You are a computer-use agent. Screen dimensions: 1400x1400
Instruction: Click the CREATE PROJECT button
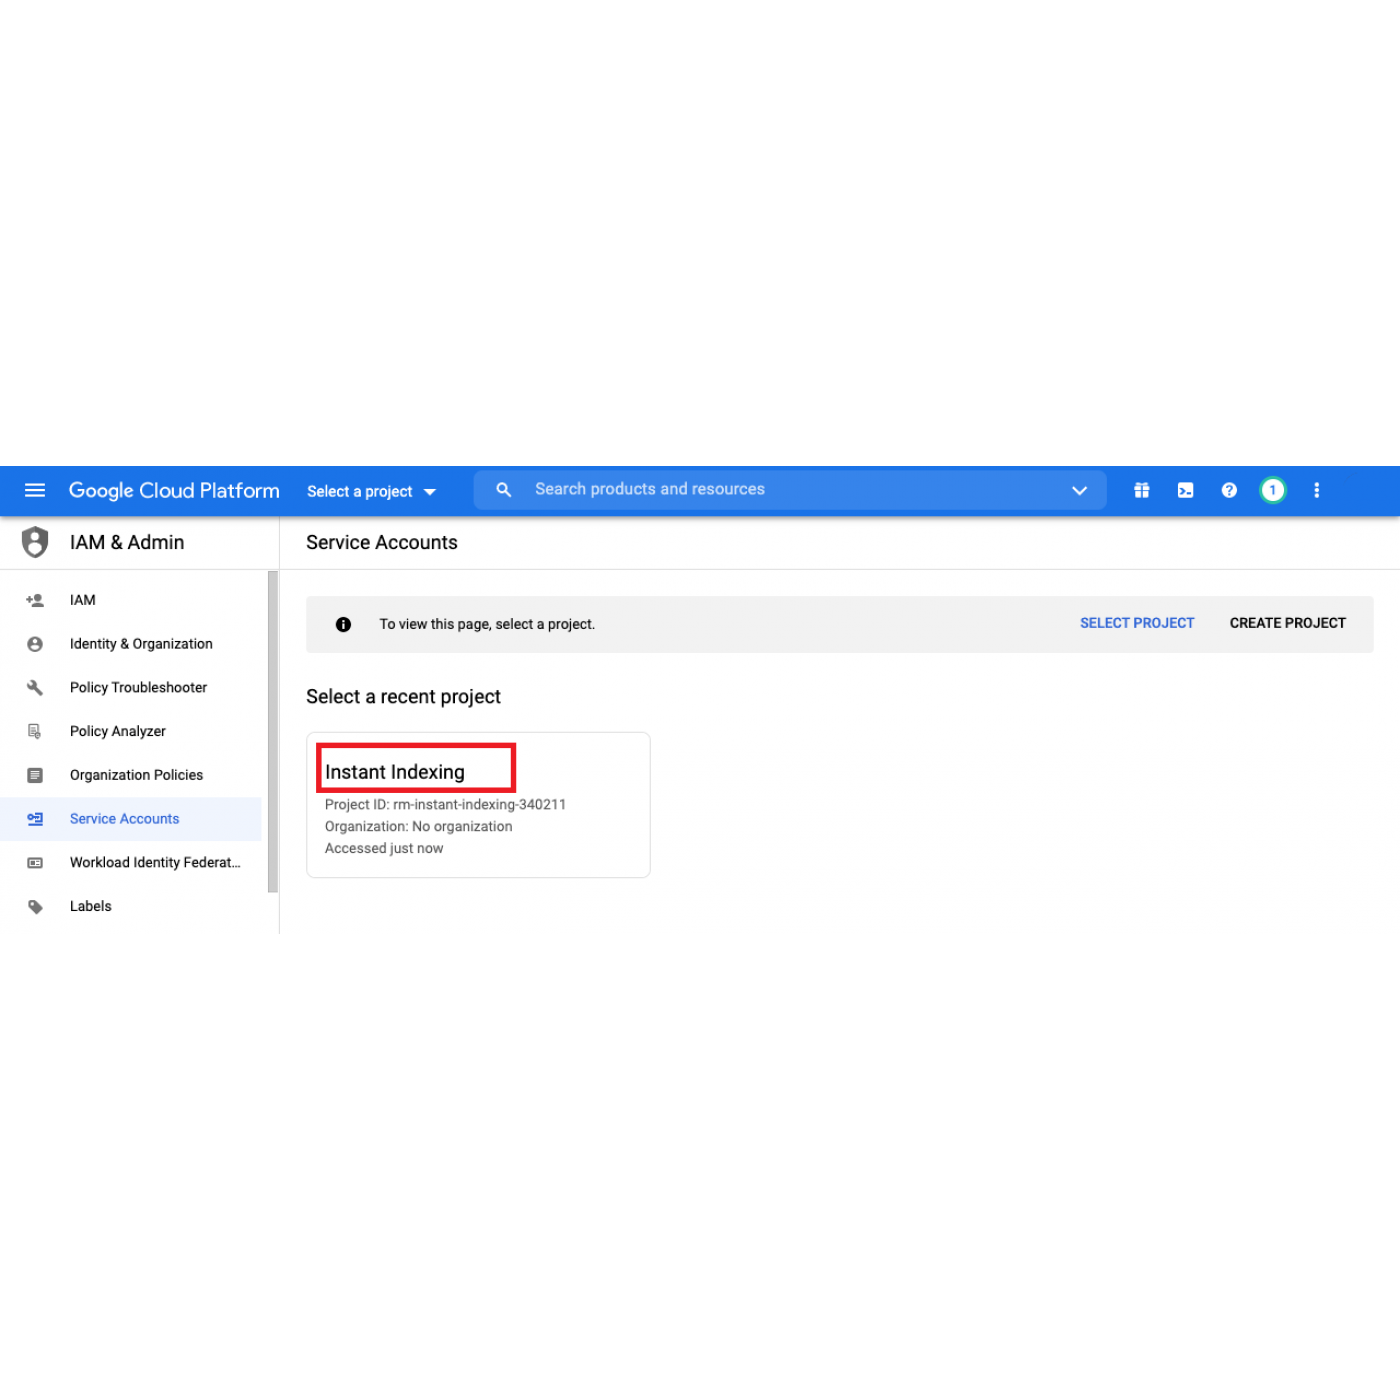(1287, 623)
